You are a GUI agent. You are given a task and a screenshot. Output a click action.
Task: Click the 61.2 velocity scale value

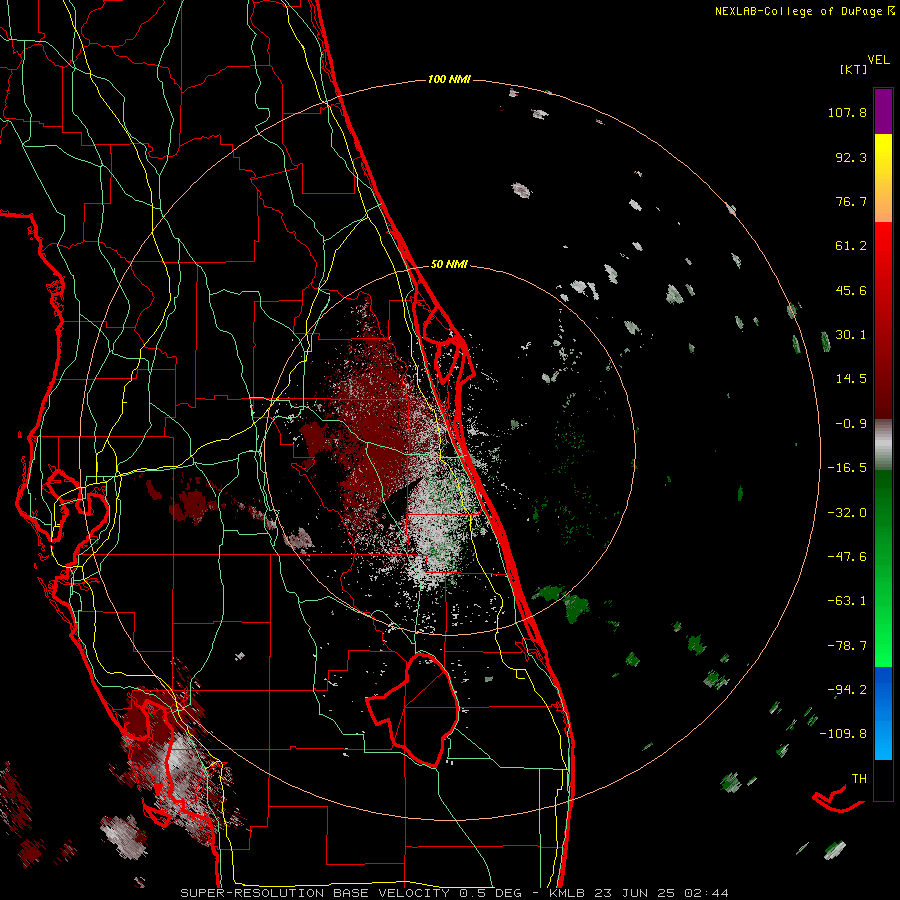tap(851, 246)
